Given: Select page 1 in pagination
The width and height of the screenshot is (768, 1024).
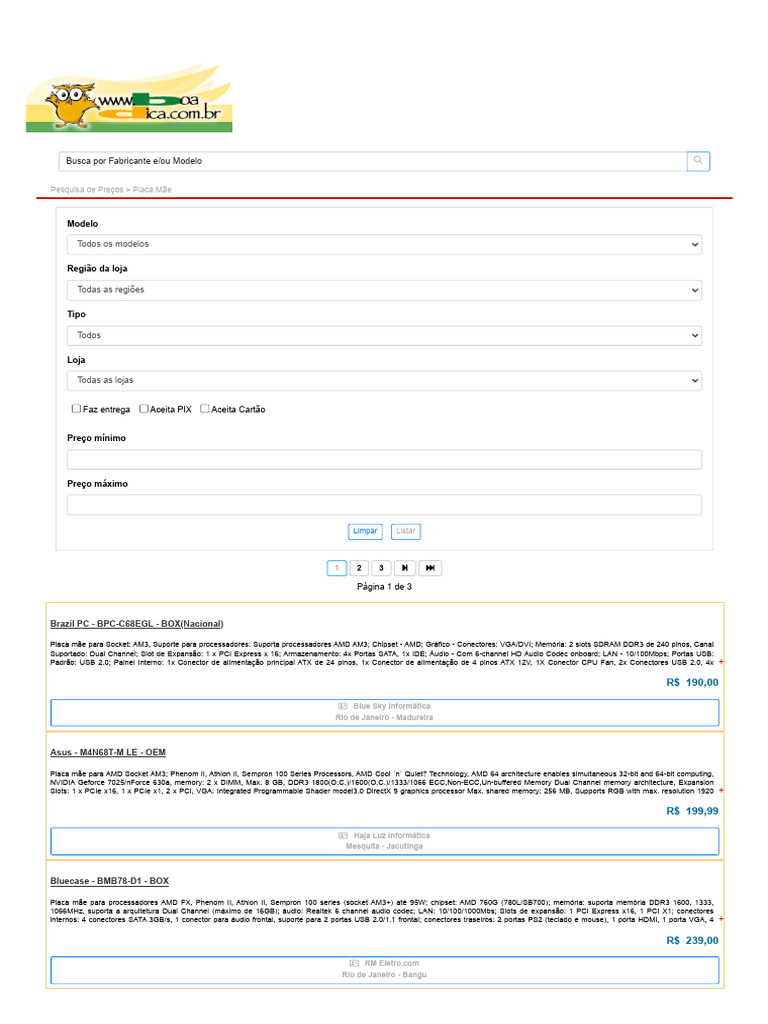Looking at the screenshot, I should point(337,568).
